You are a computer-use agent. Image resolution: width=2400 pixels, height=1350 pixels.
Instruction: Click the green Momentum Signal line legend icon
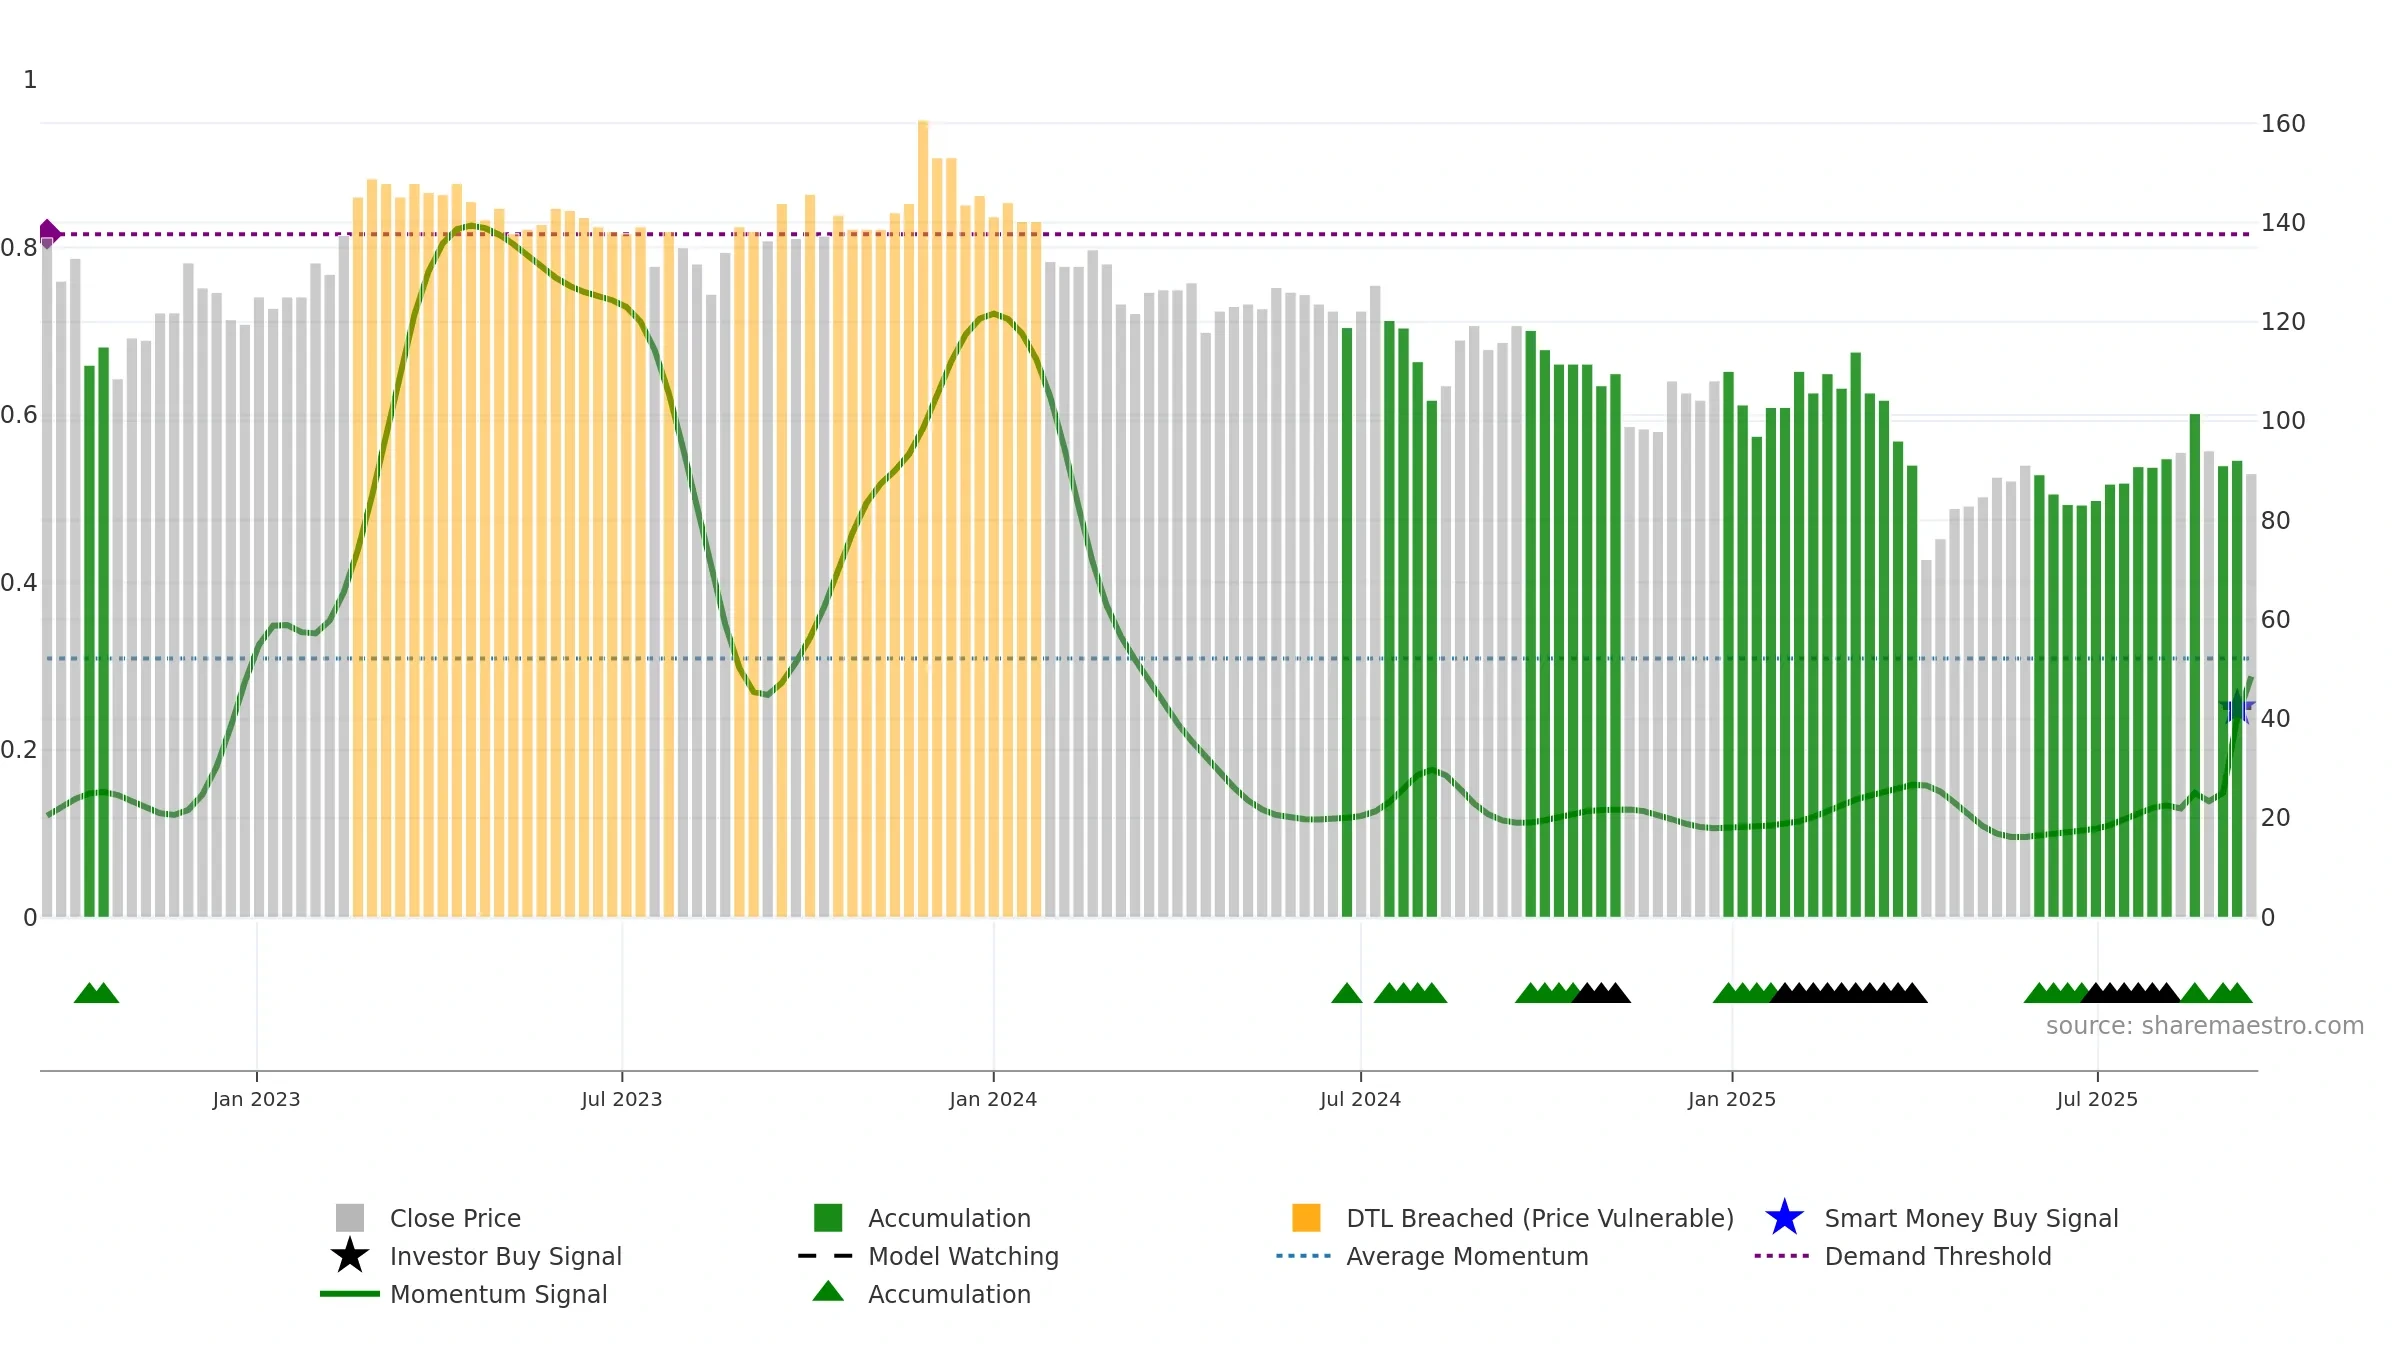(350, 1294)
